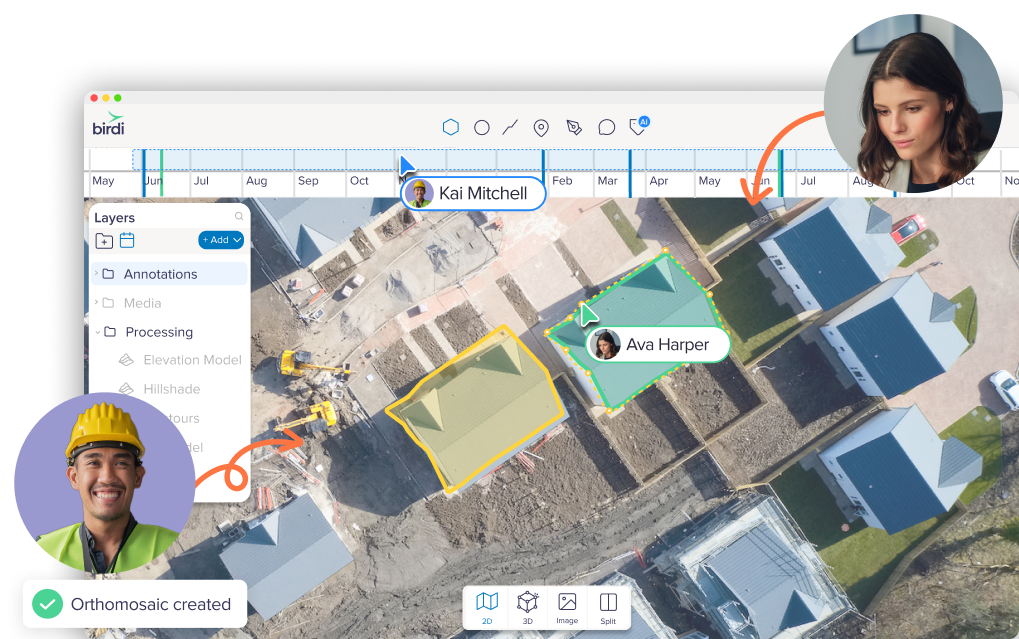This screenshot has height=639, width=1019.
Task: Switch to 3D view
Action: 527,605
